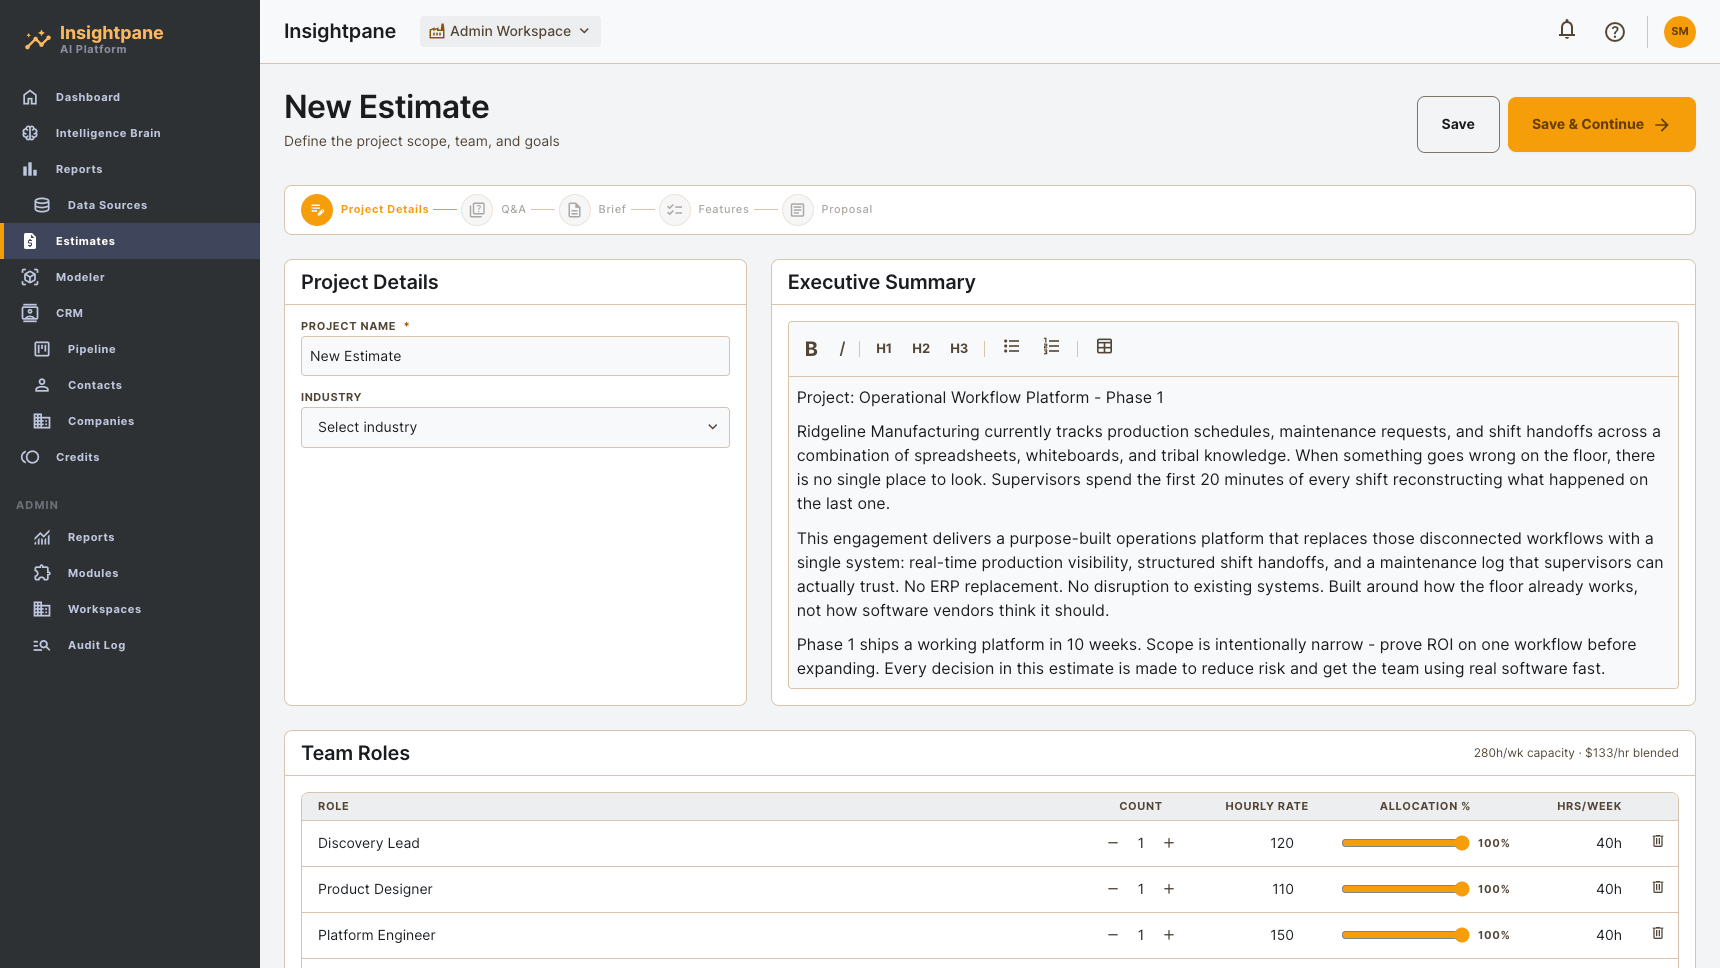Increase Product Designer count
The image size is (1720, 968).
(1169, 889)
